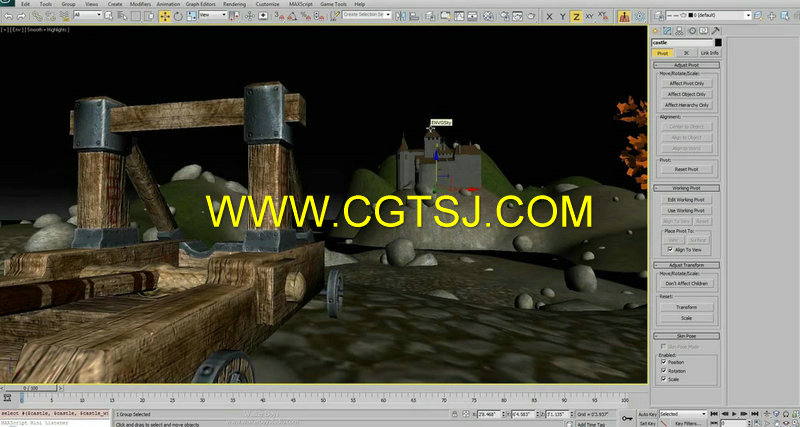Switch to the Link Info tab
The width and height of the screenshot is (800, 427).
[x=709, y=53]
